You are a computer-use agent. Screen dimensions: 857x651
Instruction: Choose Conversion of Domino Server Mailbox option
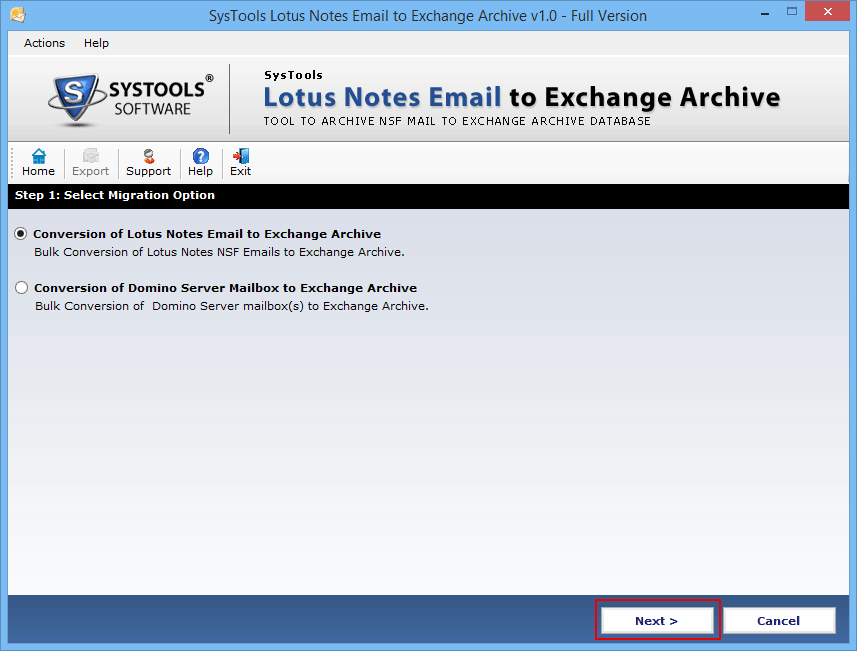tap(21, 288)
